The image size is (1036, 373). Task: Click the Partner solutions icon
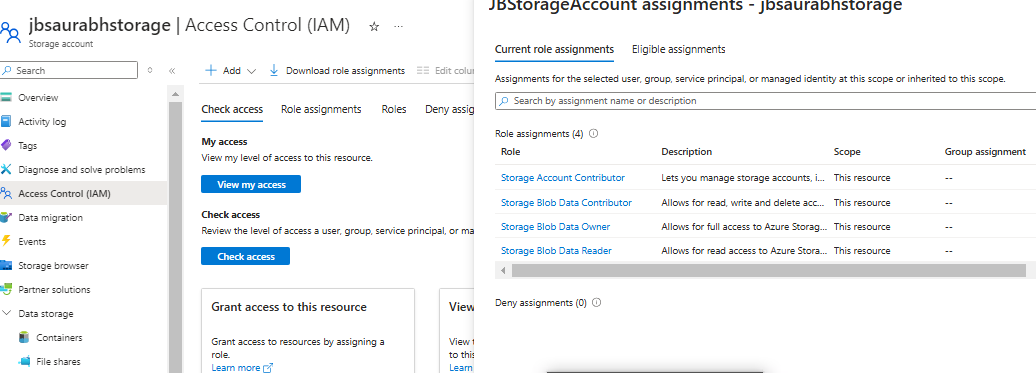point(7,289)
